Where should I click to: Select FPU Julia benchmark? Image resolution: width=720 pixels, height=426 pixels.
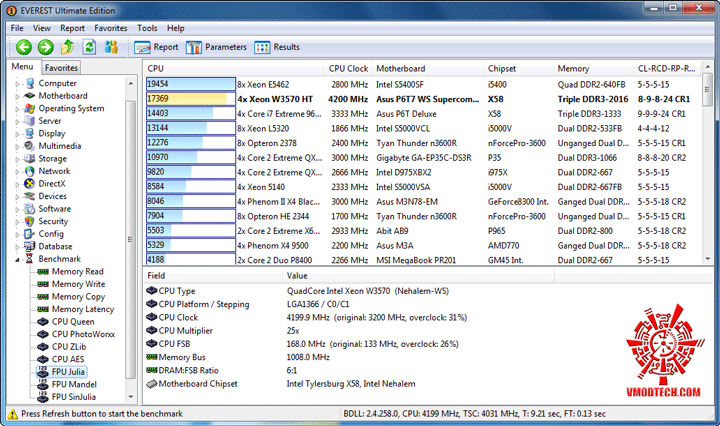click(x=68, y=372)
